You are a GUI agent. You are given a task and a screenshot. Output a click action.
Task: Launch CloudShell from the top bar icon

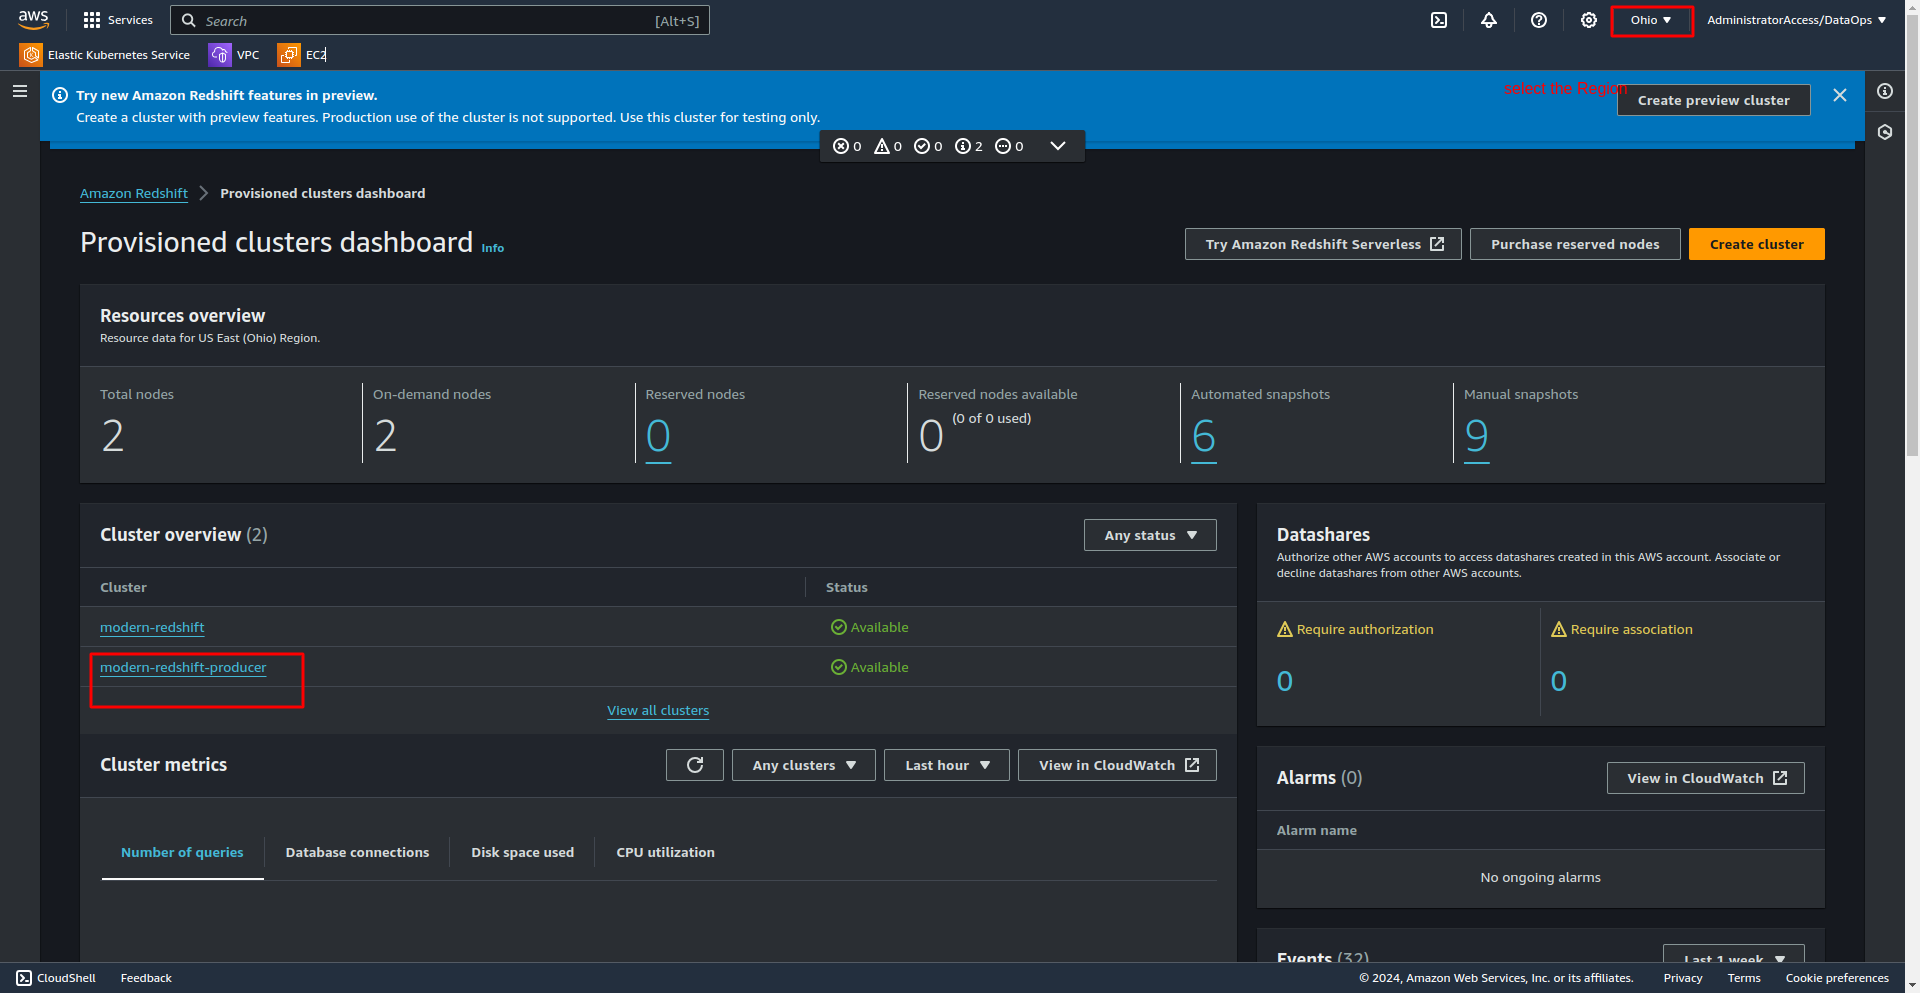pos(1439,20)
